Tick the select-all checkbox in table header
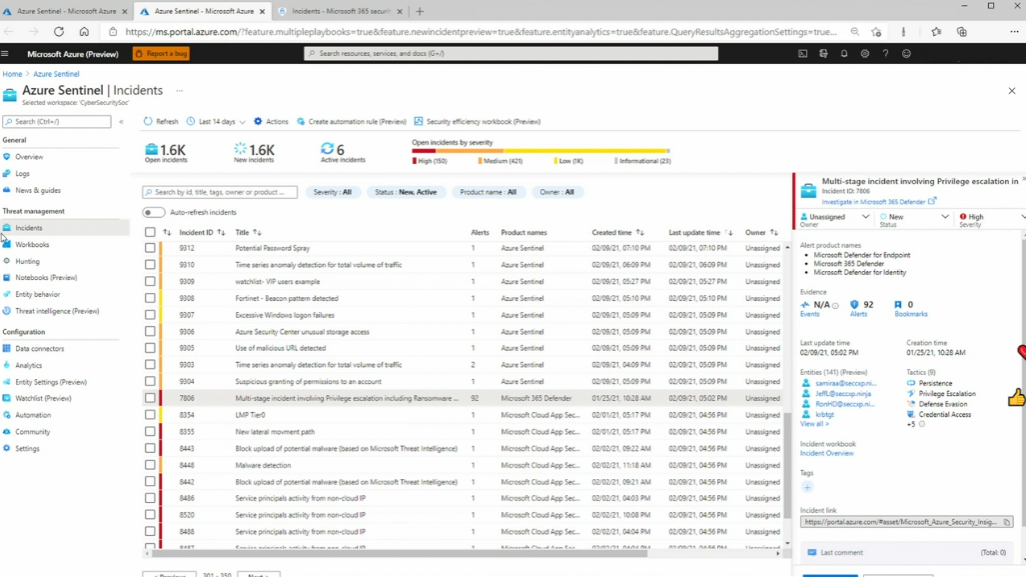1026x577 pixels. coord(150,232)
